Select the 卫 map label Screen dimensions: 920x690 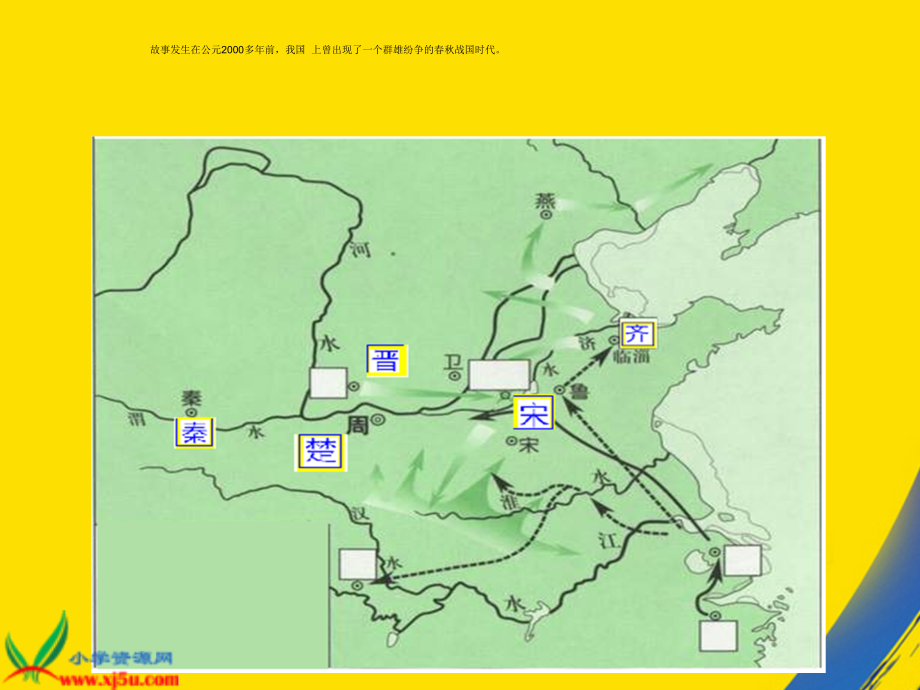452,363
